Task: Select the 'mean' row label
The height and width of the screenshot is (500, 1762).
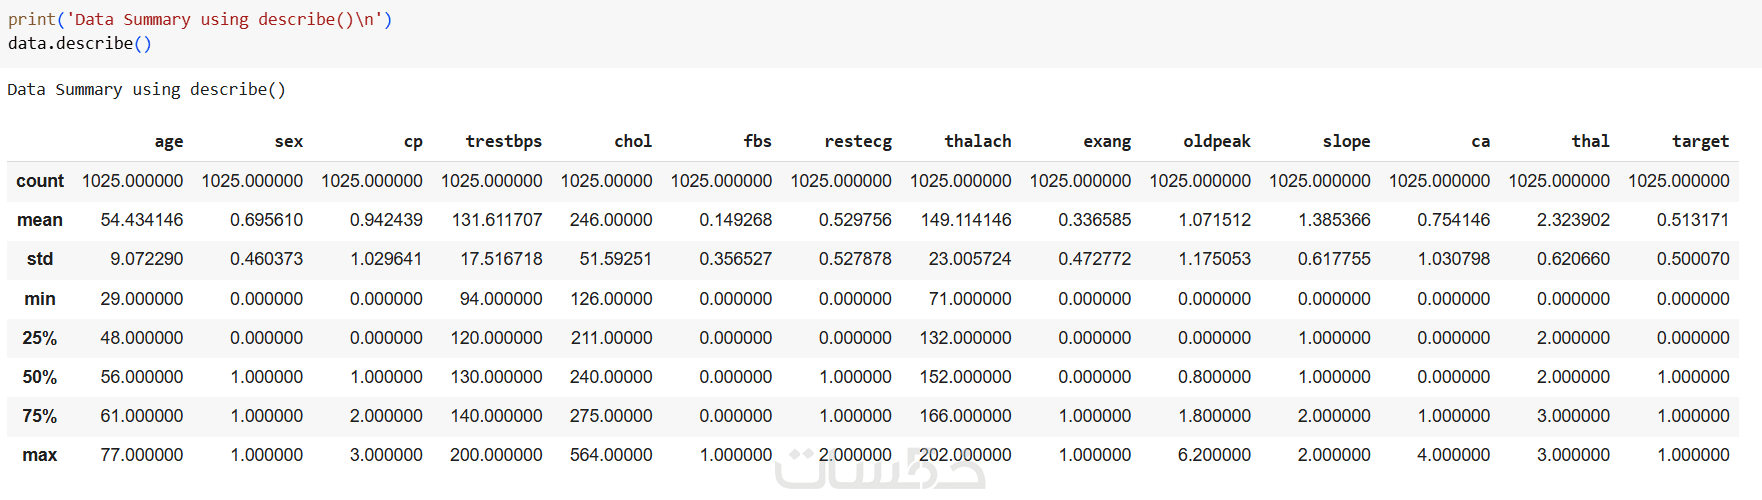Action: click(x=40, y=220)
